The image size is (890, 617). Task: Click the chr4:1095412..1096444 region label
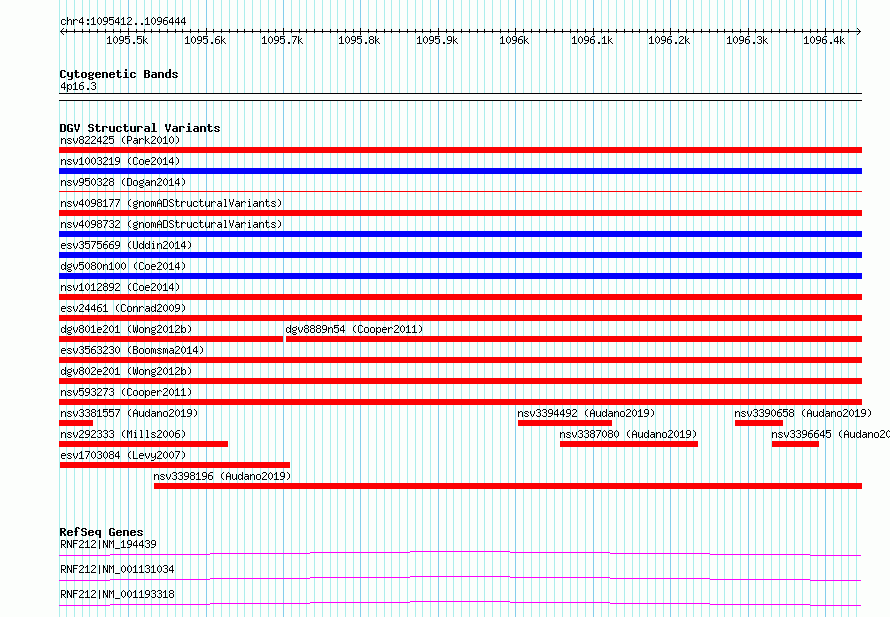(123, 22)
